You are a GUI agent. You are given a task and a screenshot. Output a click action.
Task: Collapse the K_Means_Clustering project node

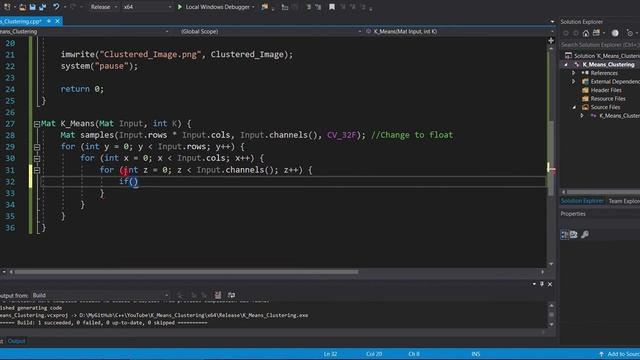click(x=566, y=64)
